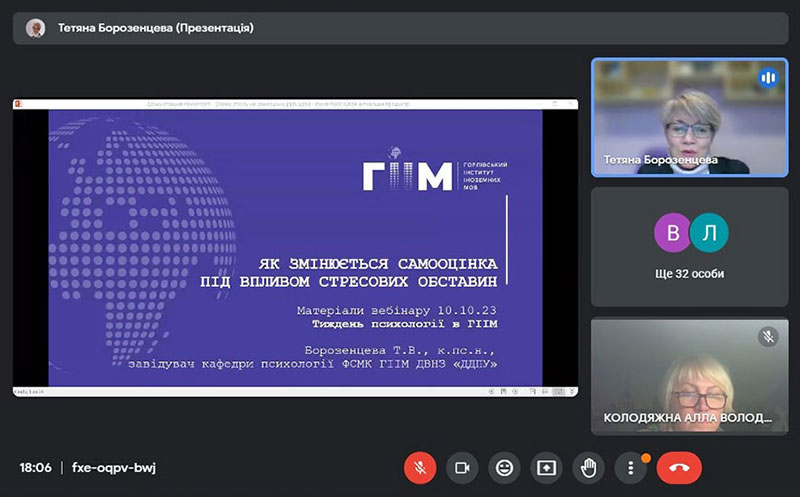
Task: Click the ГІІМ logo on the slide
Action: (x=435, y=171)
